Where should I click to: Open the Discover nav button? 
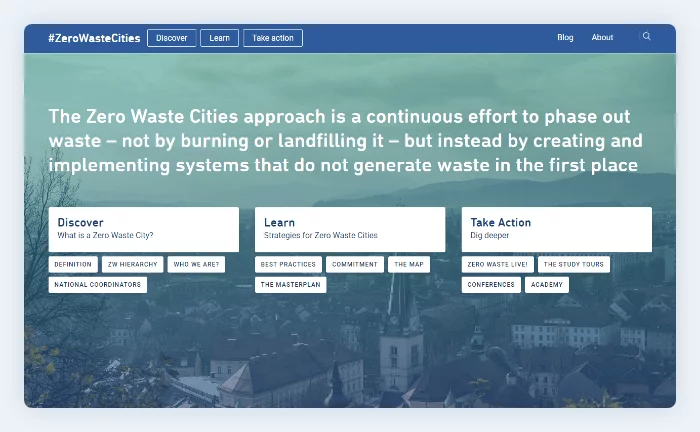tap(171, 38)
